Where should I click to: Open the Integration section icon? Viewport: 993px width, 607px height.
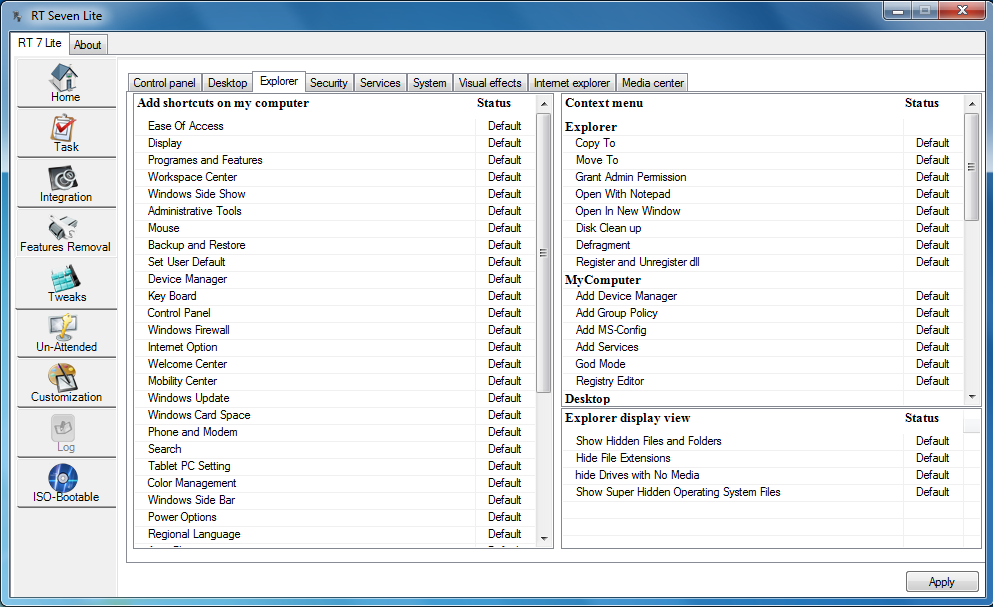tap(63, 178)
